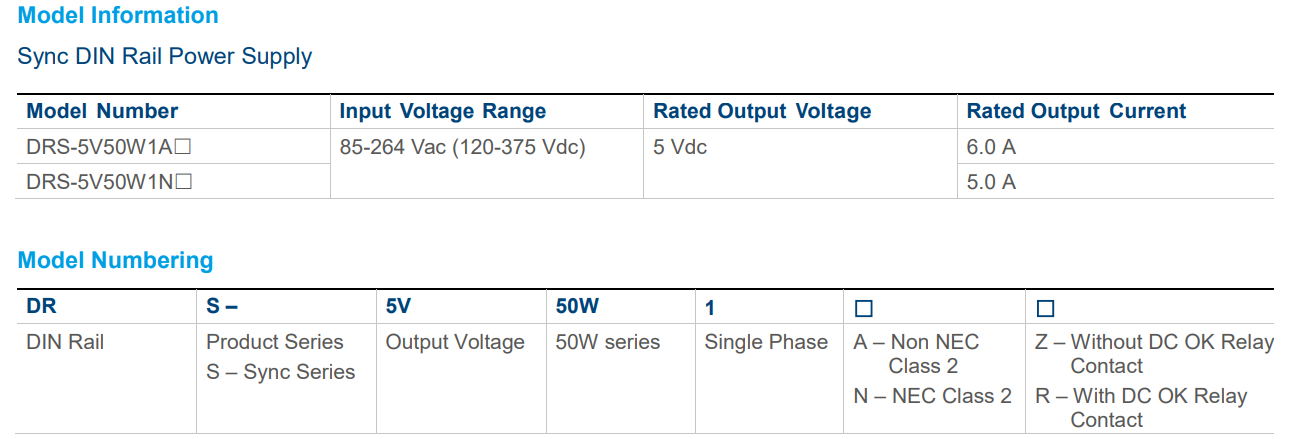The width and height of the screenshot is (1301, 439).
Task: Click the Rated Output Current column header
Action: point(1076,111)
